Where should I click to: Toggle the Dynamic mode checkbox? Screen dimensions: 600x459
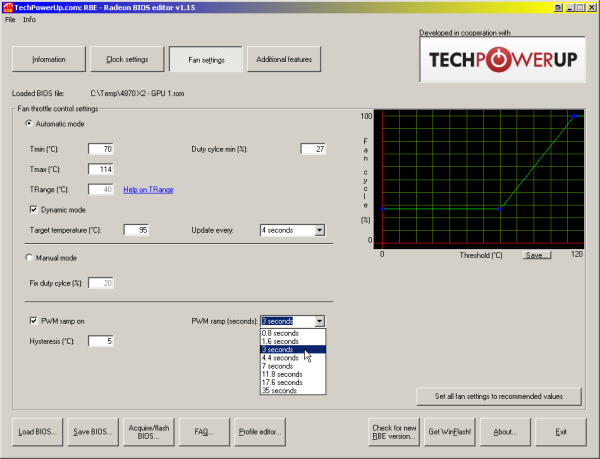pos(34,209)
